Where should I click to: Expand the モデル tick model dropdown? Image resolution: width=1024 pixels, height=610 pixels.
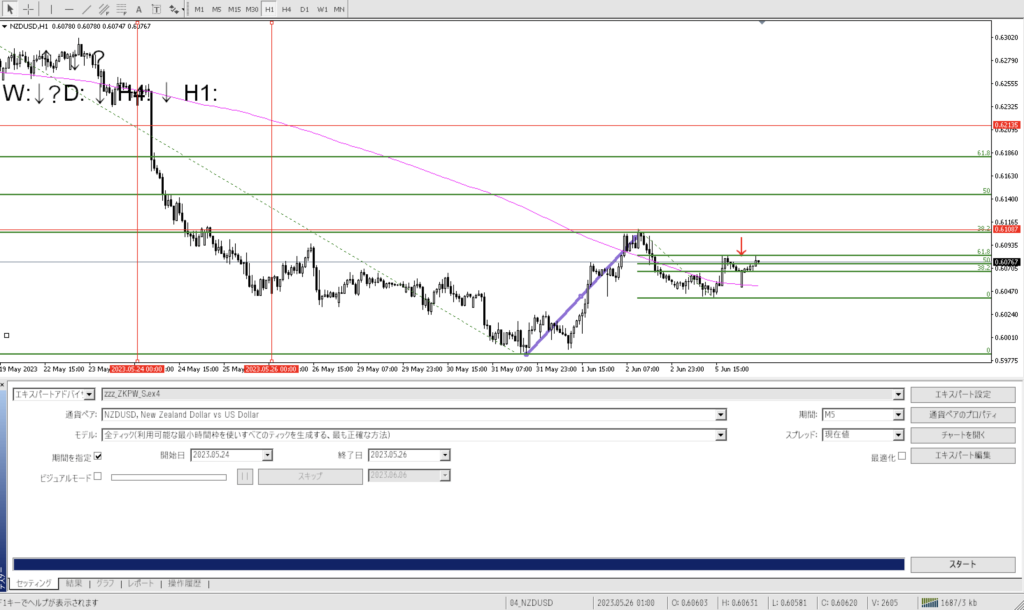(x=720, y=435)
